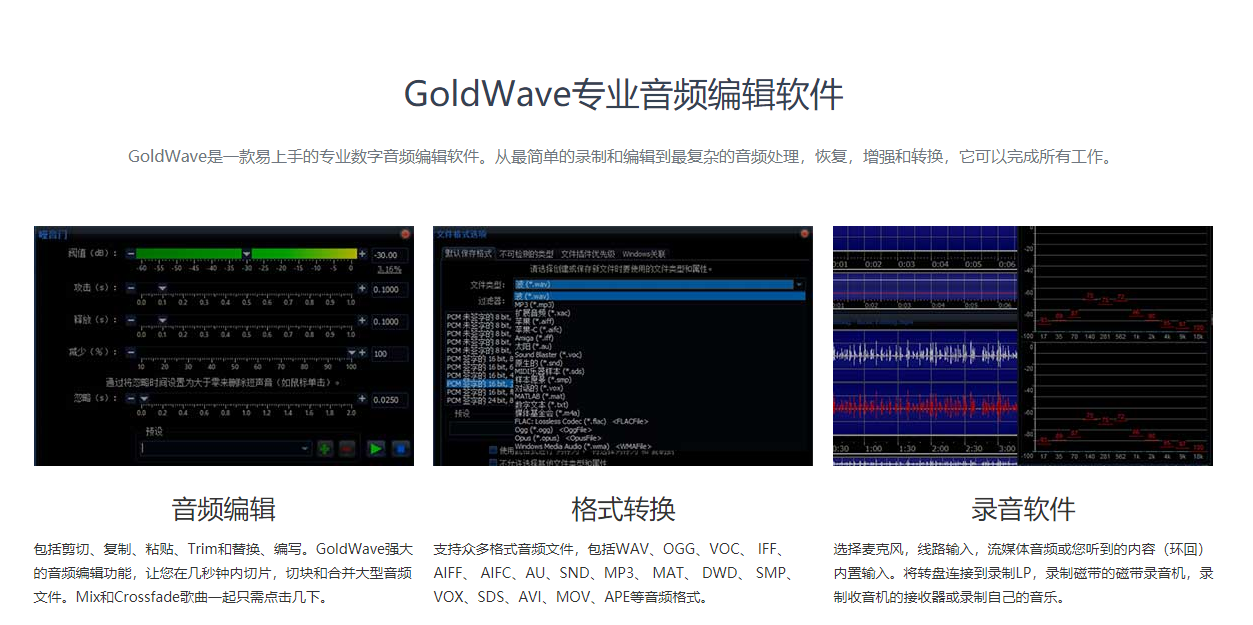Click the 3.16% link under threshold value
This screenshot has height=625, width=1253.
[389, 269]
